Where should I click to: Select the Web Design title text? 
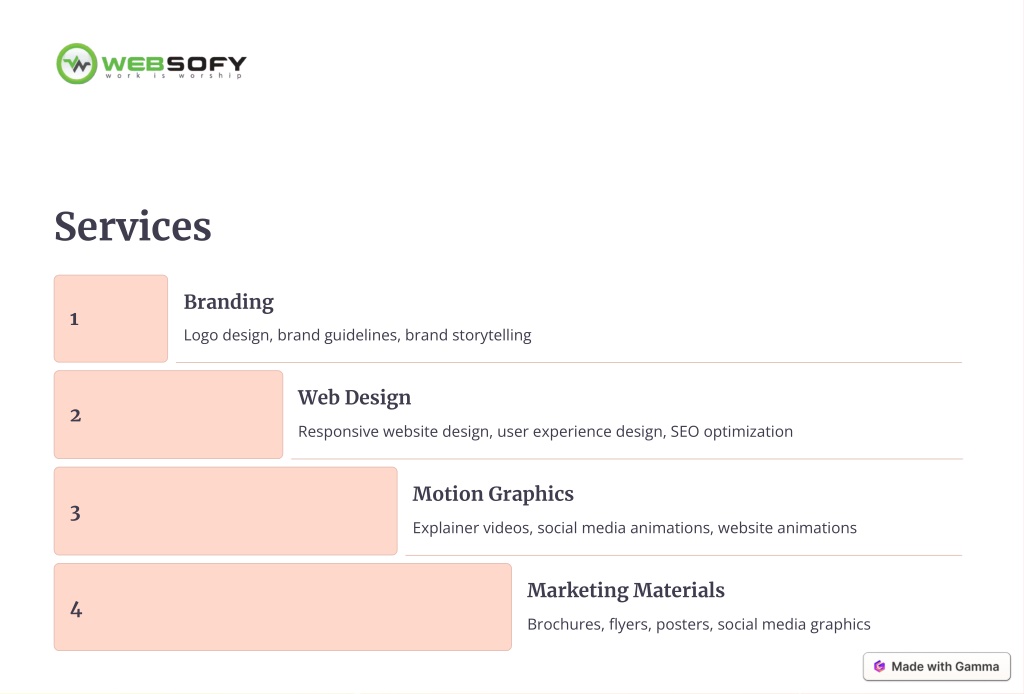[x=355, y=398]
